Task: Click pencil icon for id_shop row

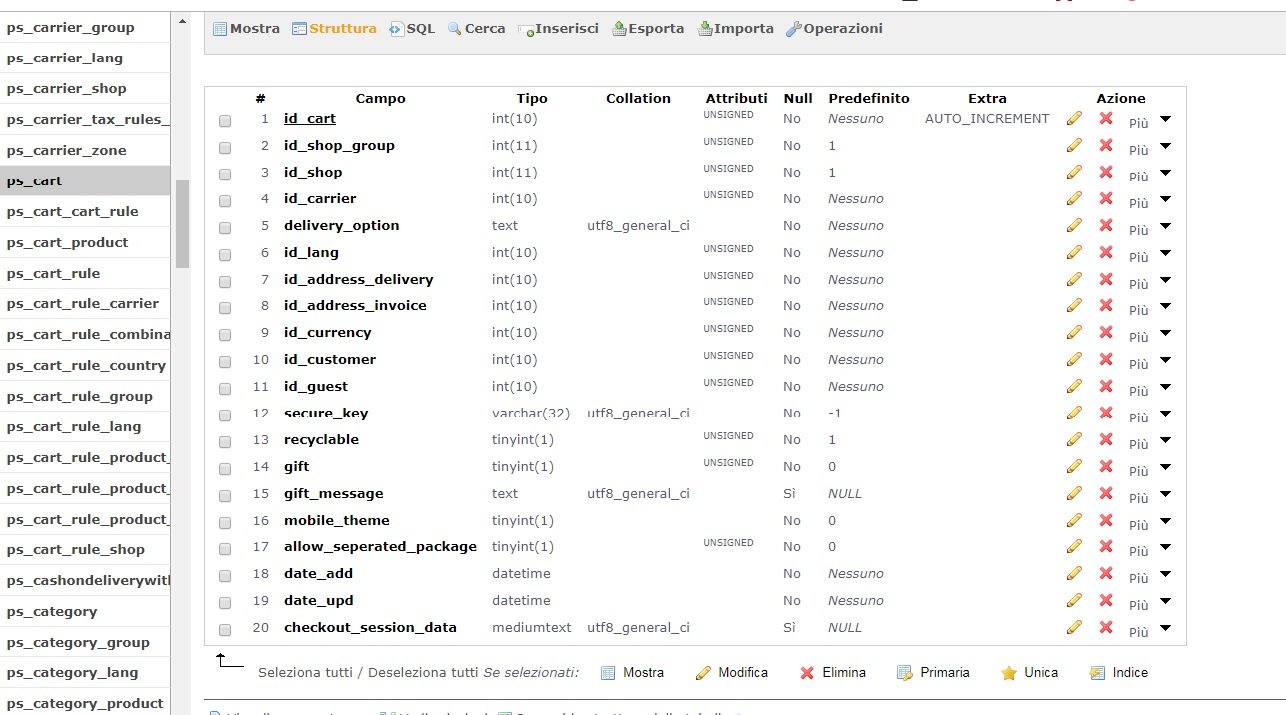Action: (x=1074, y=172)
